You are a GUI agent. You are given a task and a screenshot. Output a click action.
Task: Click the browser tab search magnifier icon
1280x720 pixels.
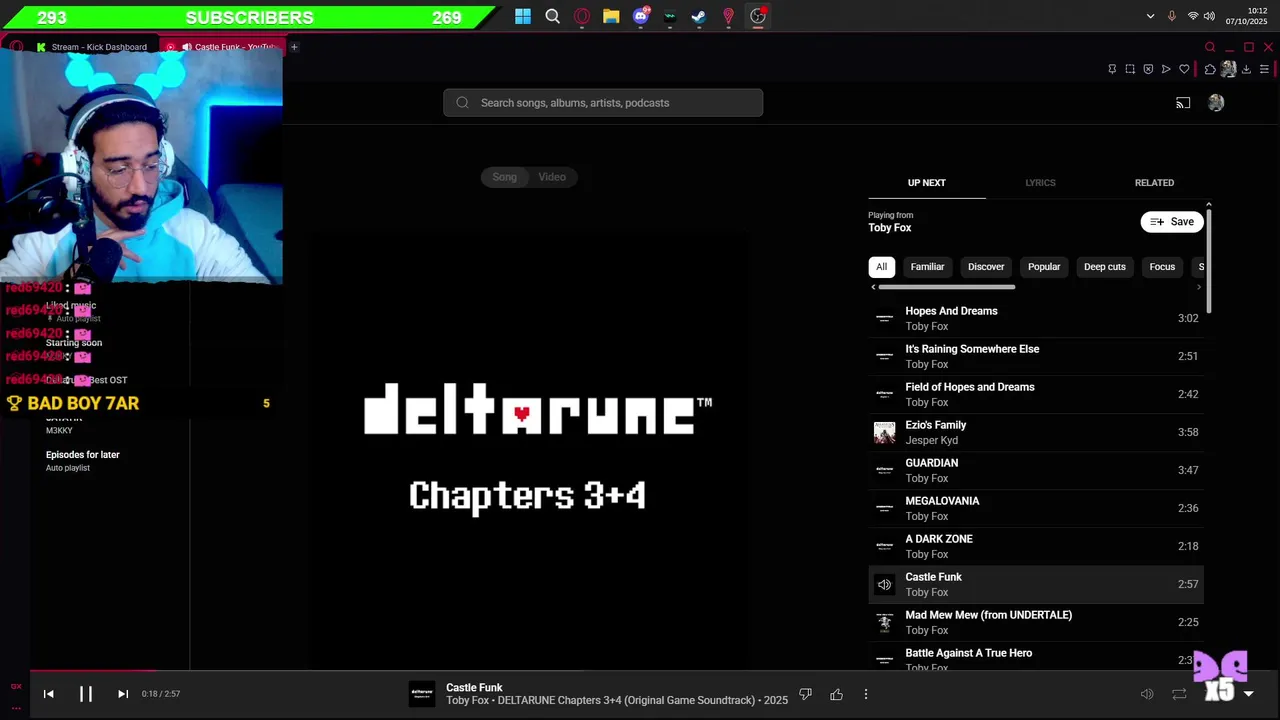point(1210,47)
